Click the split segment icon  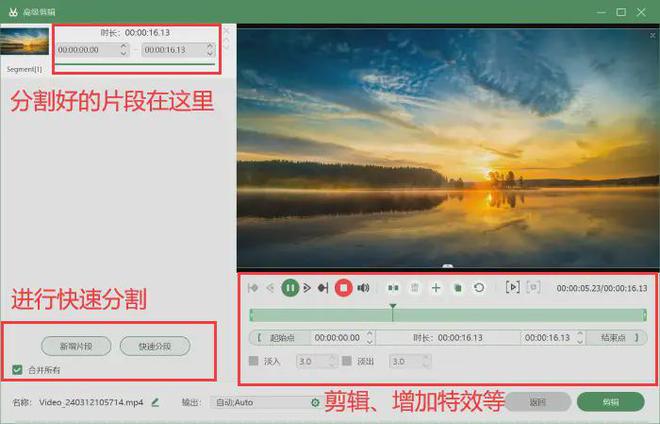(393, 288)
